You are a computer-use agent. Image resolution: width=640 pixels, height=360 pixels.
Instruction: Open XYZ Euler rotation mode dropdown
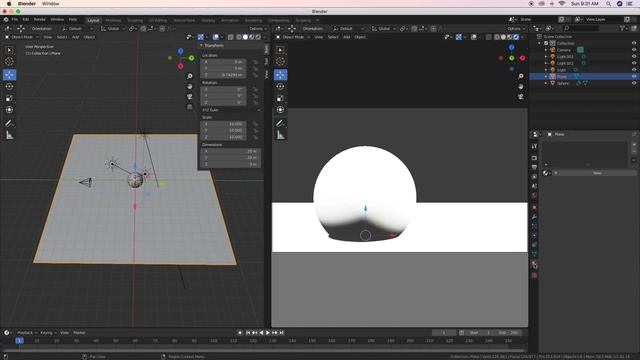(x=231, y=110)
